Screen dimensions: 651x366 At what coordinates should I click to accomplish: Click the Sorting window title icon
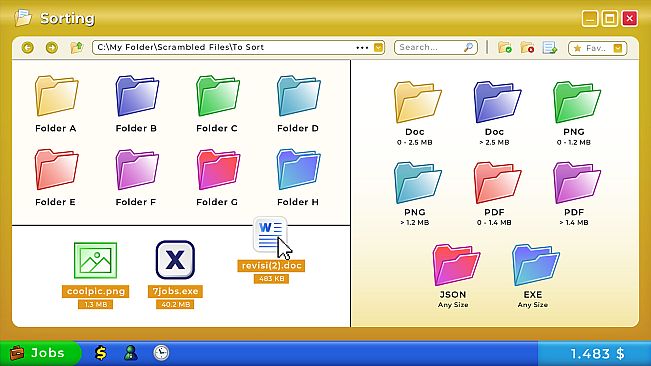click(23, 18)
